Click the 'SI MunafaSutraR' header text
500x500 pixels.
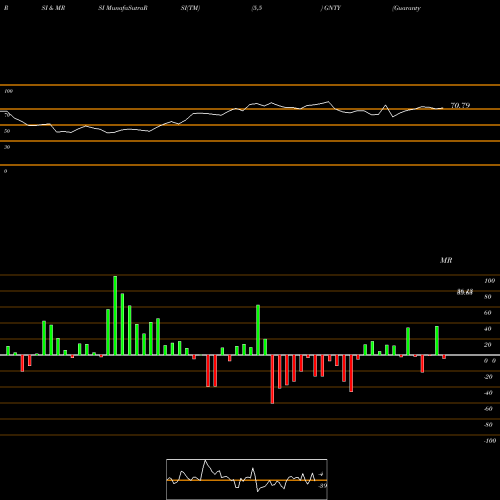click(123, 8)
